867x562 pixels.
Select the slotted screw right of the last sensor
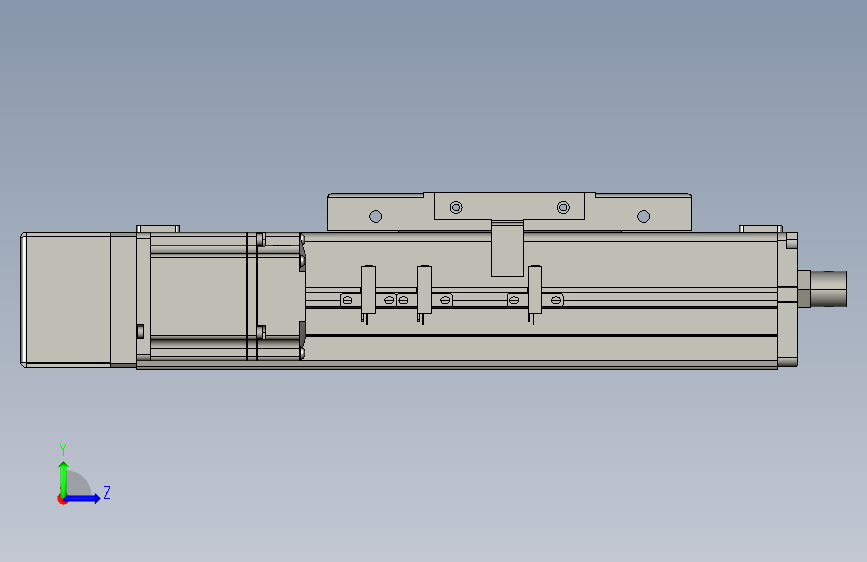(556, 300)
